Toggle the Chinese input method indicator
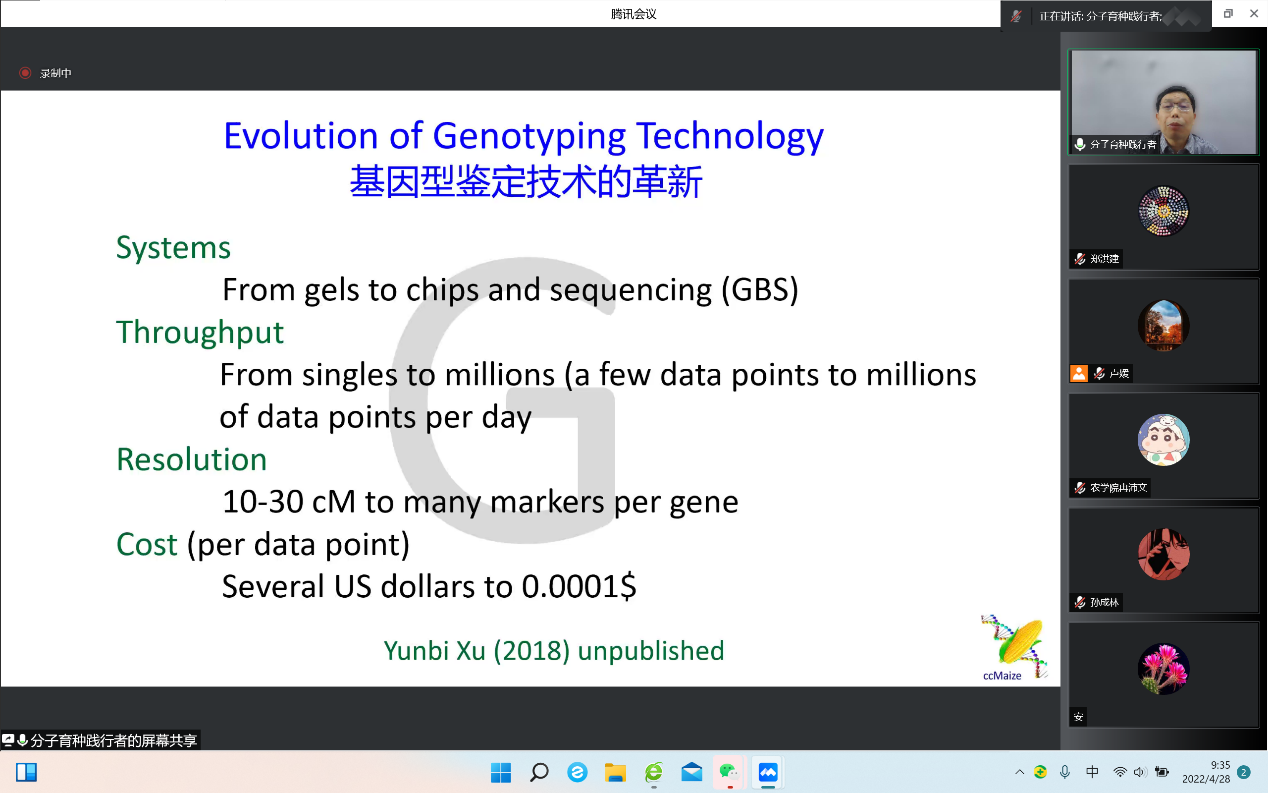Image resolution: width=1268 pixels, height=793 pixels. pyautogui.click(x=1092, y=772)
